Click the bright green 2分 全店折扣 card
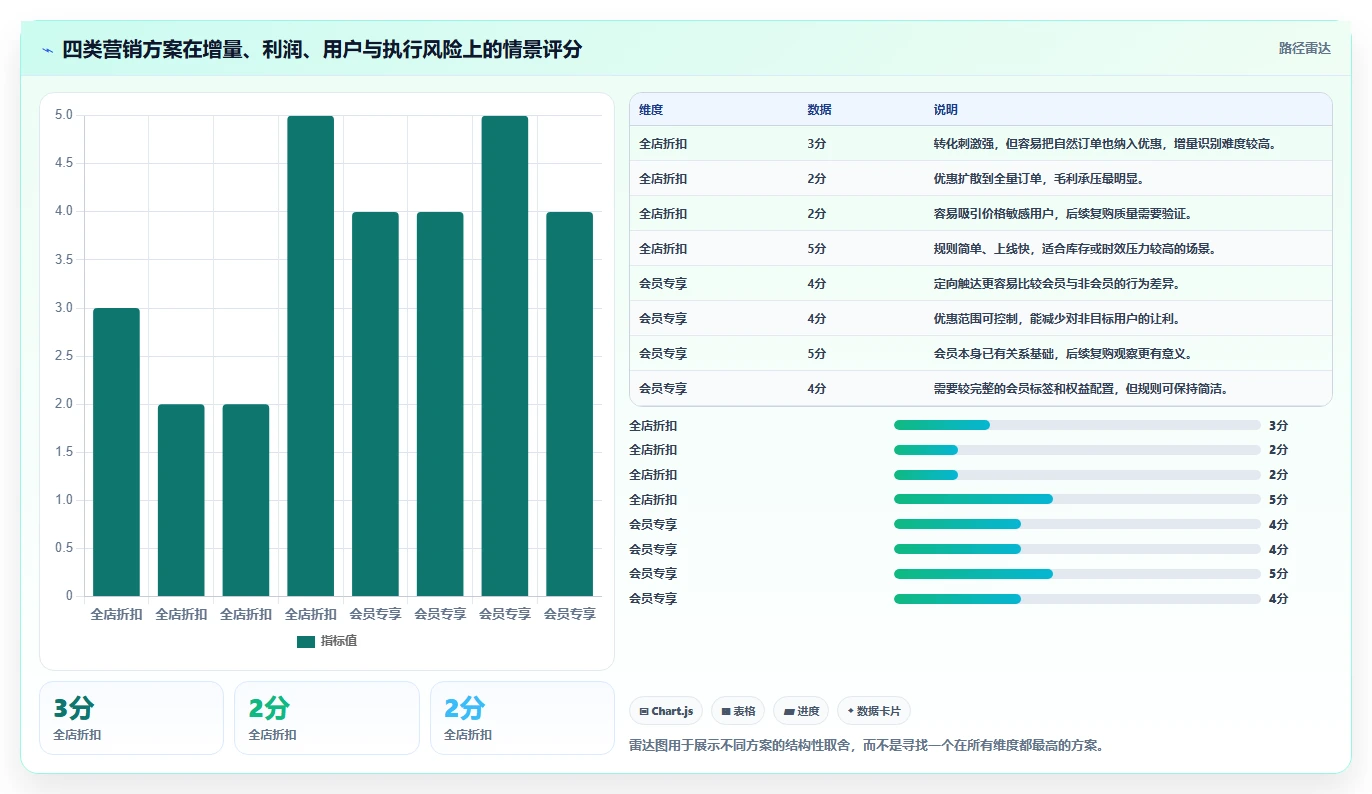The image size is (1372, 794). pyautogui.click(x=326, y=718)
